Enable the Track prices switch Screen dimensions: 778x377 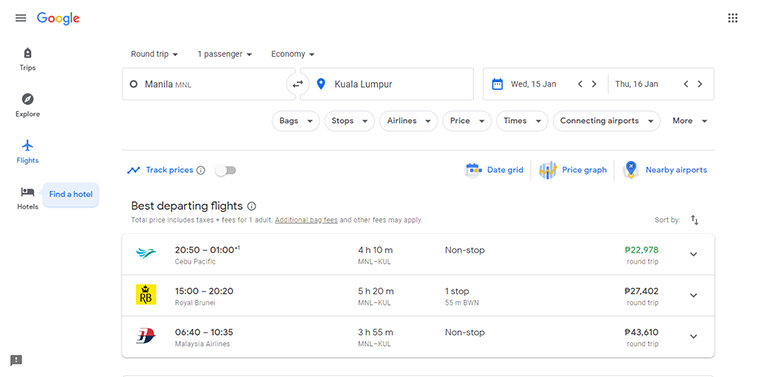pos(226,171)
